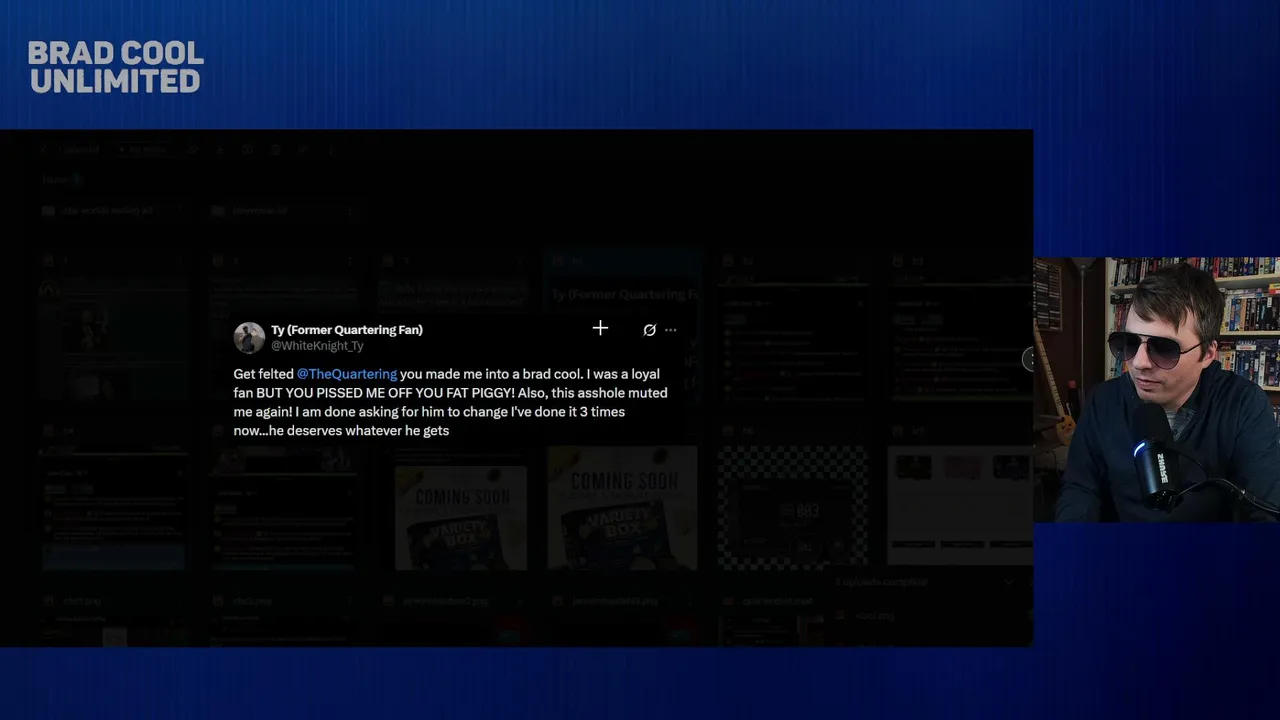
Task: Click the 'uploads complete' status text
Action: tap(881, 582)
